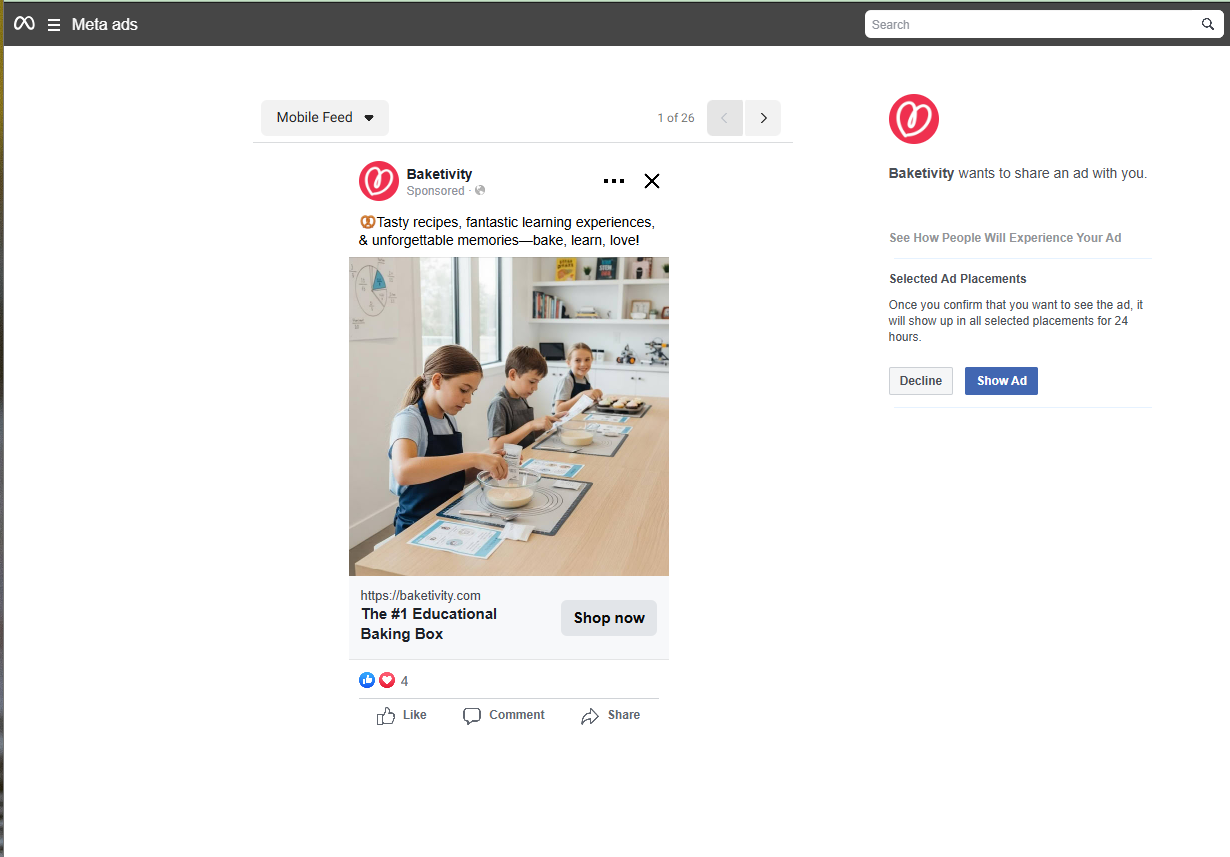Click the Shop now button
Image resolution: width=1230 pixels, height=857 pixels.
click(x=609, y=618)
